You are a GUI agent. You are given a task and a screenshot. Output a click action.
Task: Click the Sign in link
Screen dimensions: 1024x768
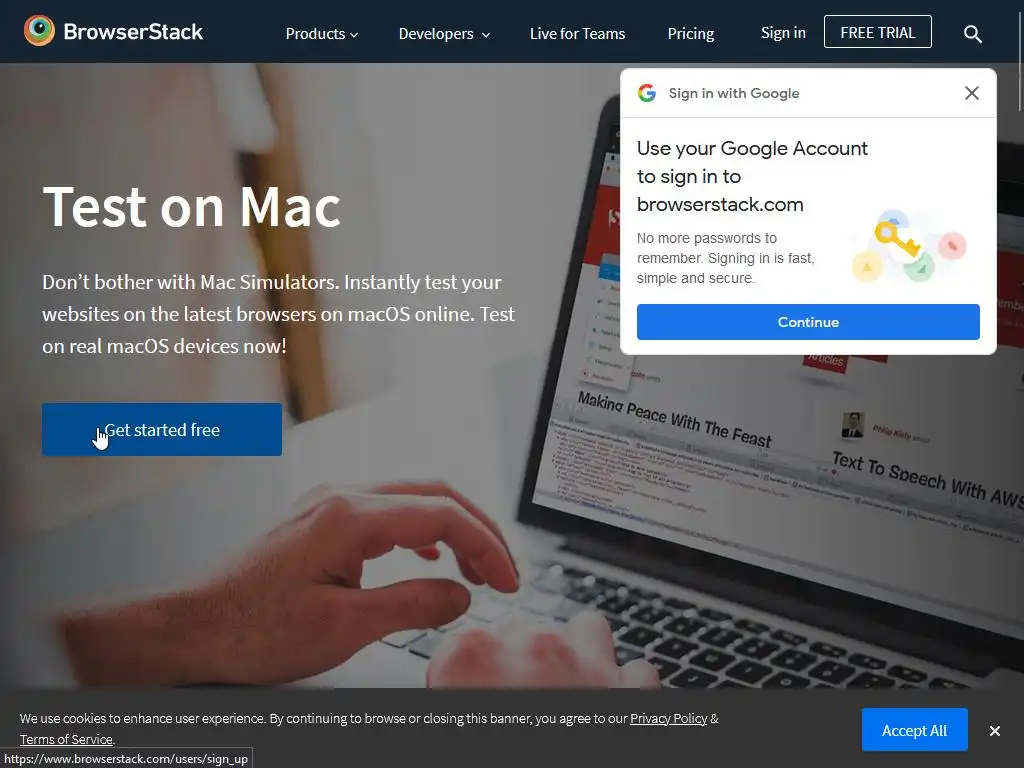783,33
